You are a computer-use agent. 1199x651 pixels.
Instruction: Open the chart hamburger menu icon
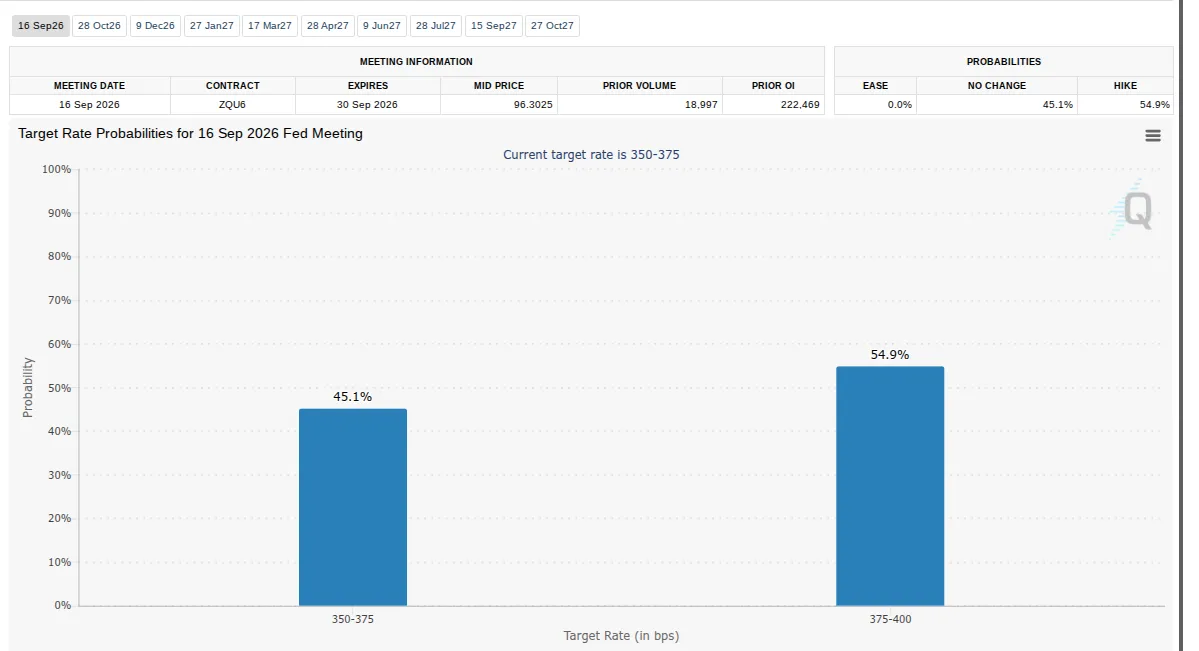(x=1152, y=135)
